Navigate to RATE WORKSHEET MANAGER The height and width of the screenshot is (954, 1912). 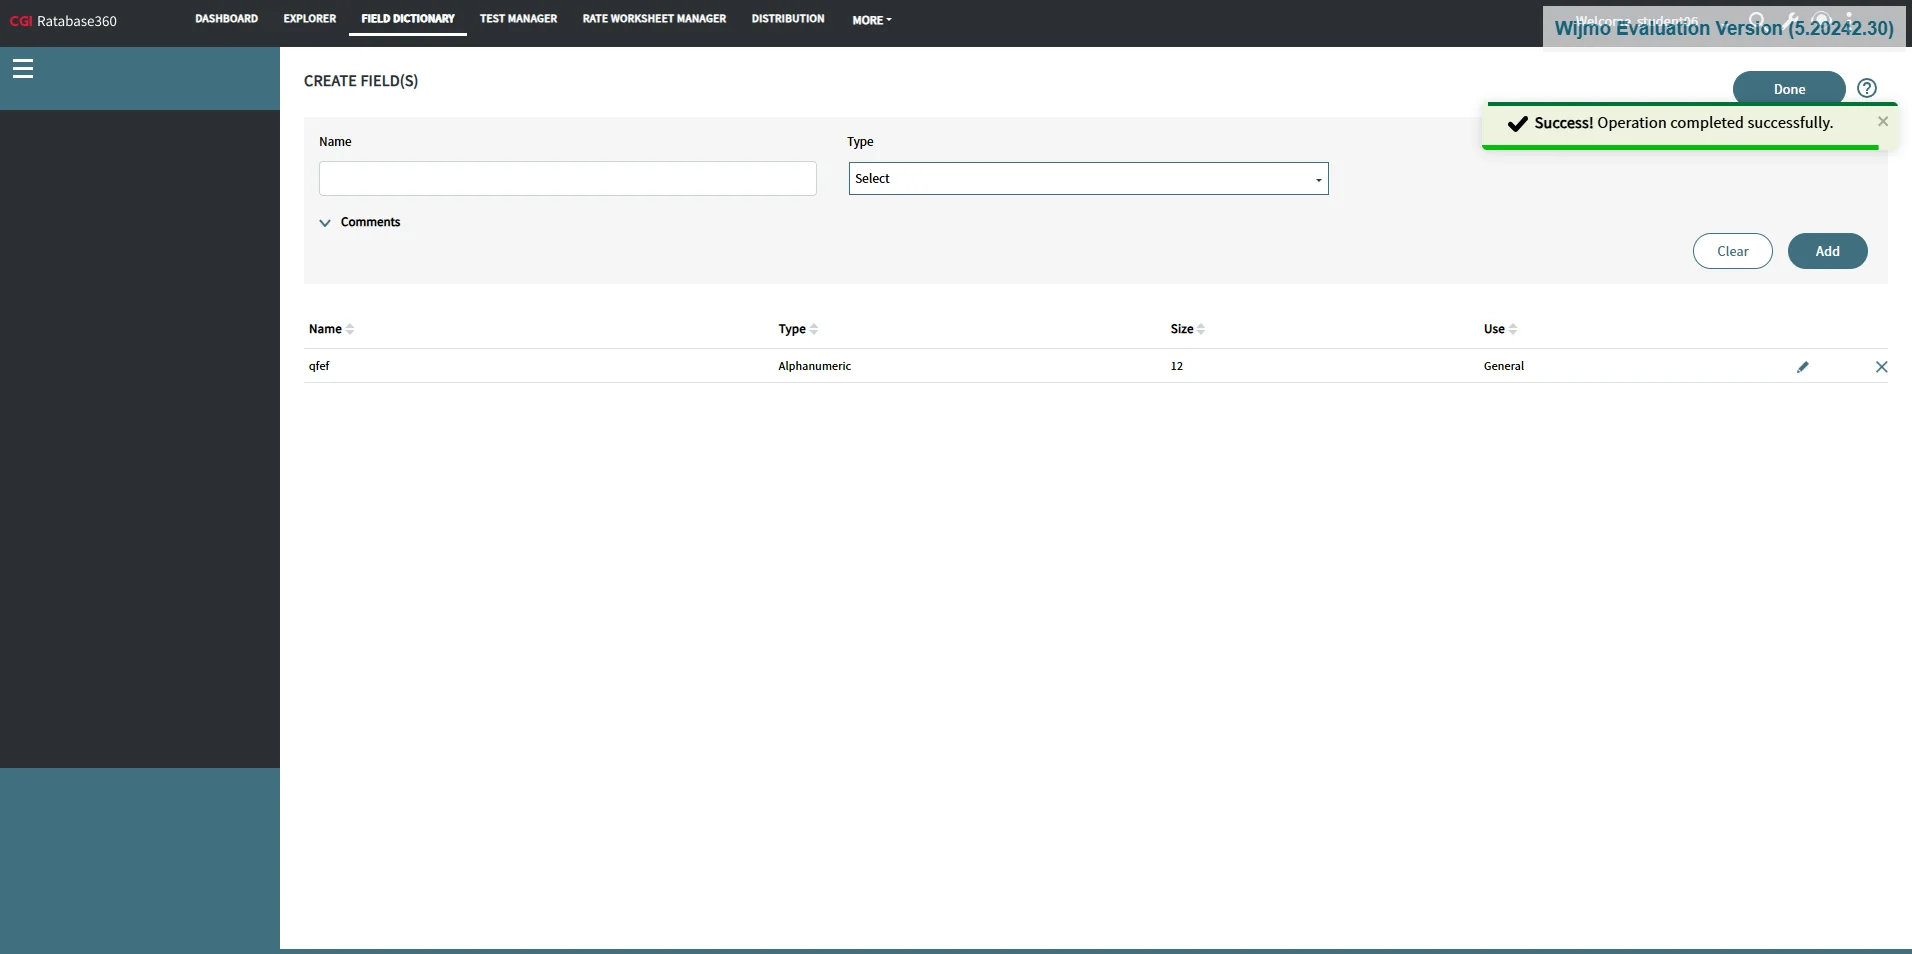click(x=654, y=18)
